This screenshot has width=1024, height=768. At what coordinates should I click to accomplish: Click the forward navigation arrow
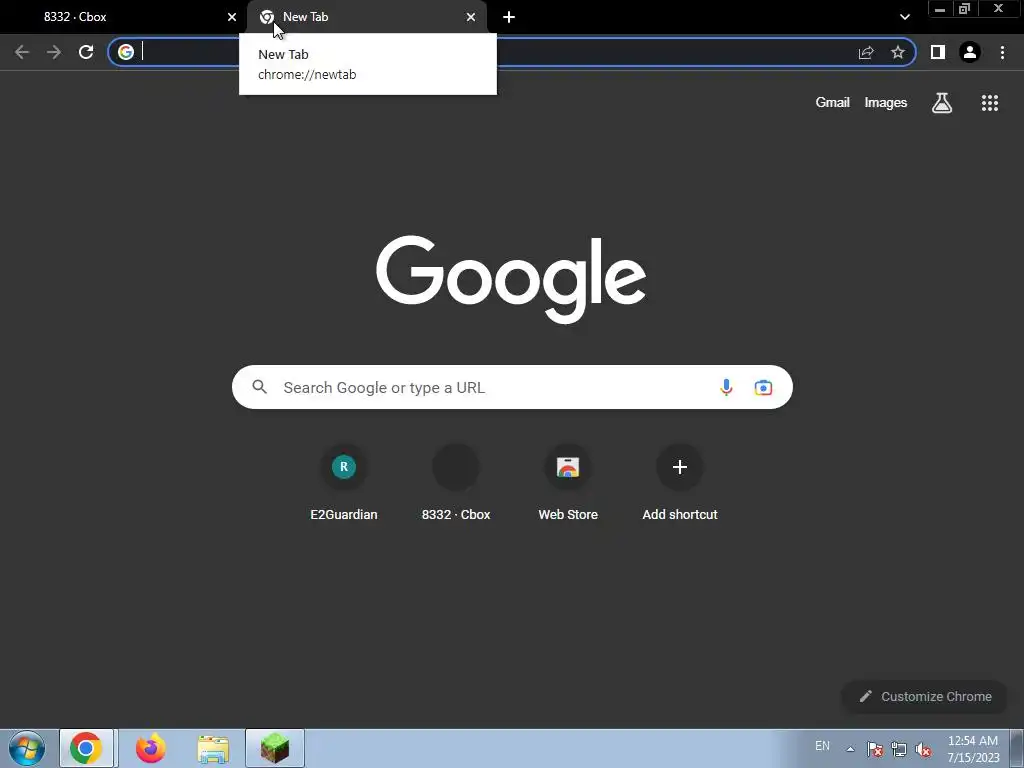(x=54, y=52)
